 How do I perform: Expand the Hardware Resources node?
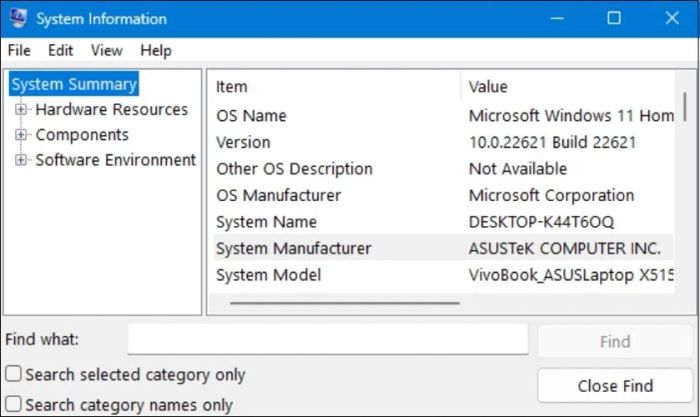click(x=21, y=109)
